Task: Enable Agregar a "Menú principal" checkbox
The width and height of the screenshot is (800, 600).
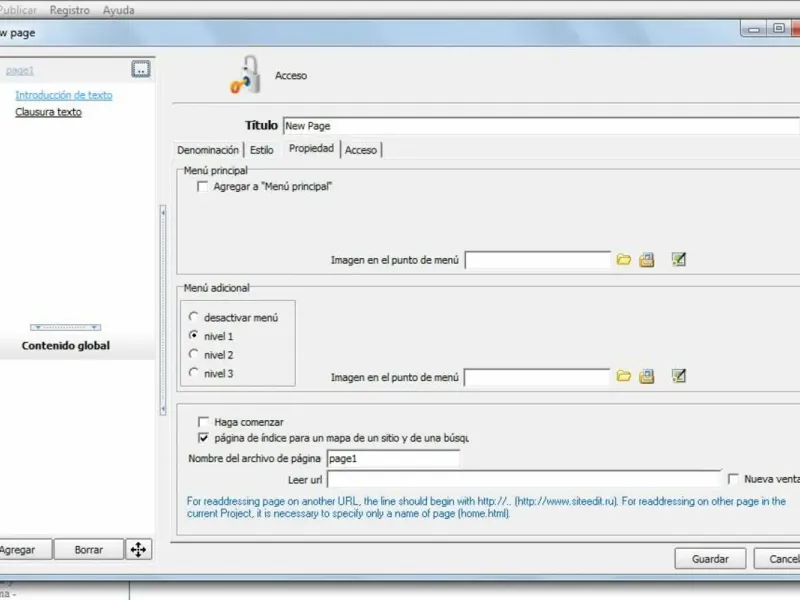Action: tap(203, 187)
